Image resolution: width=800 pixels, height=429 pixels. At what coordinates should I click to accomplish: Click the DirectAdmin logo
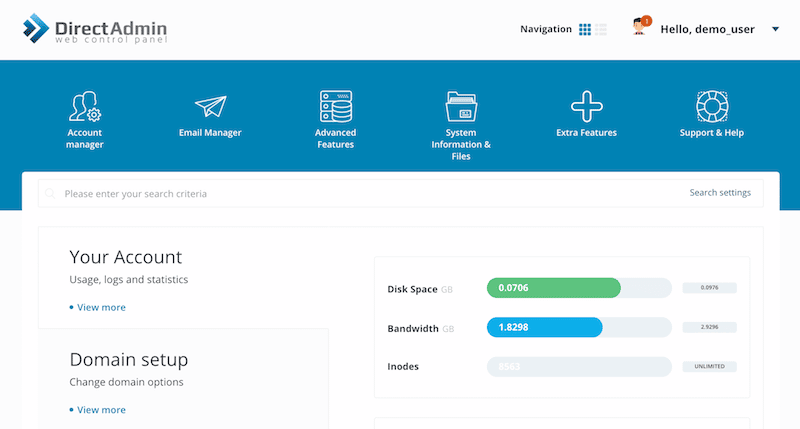pyautogui.click(x=95, y=29)
